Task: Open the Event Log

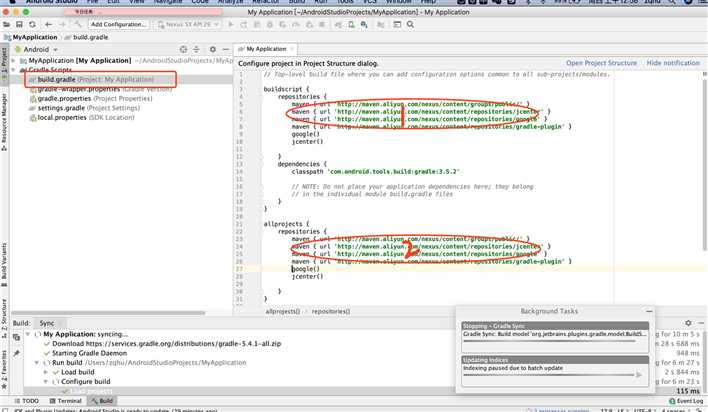Action: 686,401
